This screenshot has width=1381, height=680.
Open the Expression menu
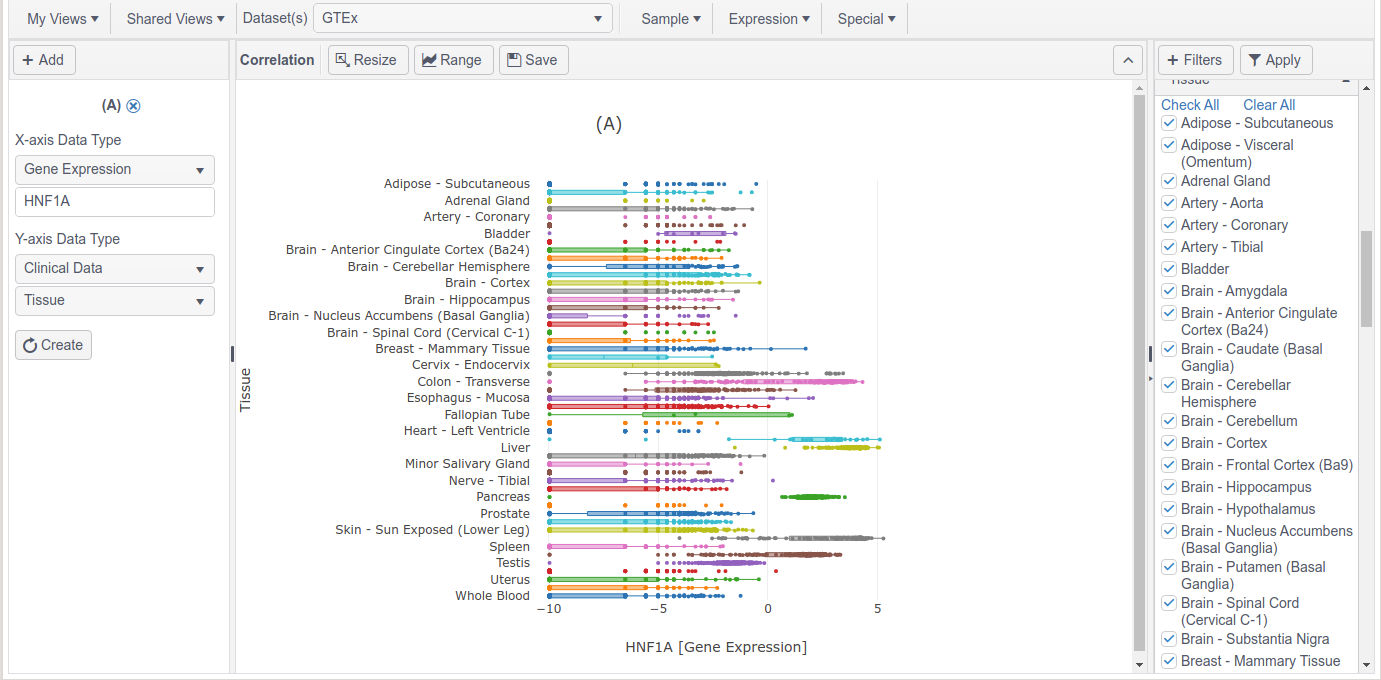(x=769, y=19)
